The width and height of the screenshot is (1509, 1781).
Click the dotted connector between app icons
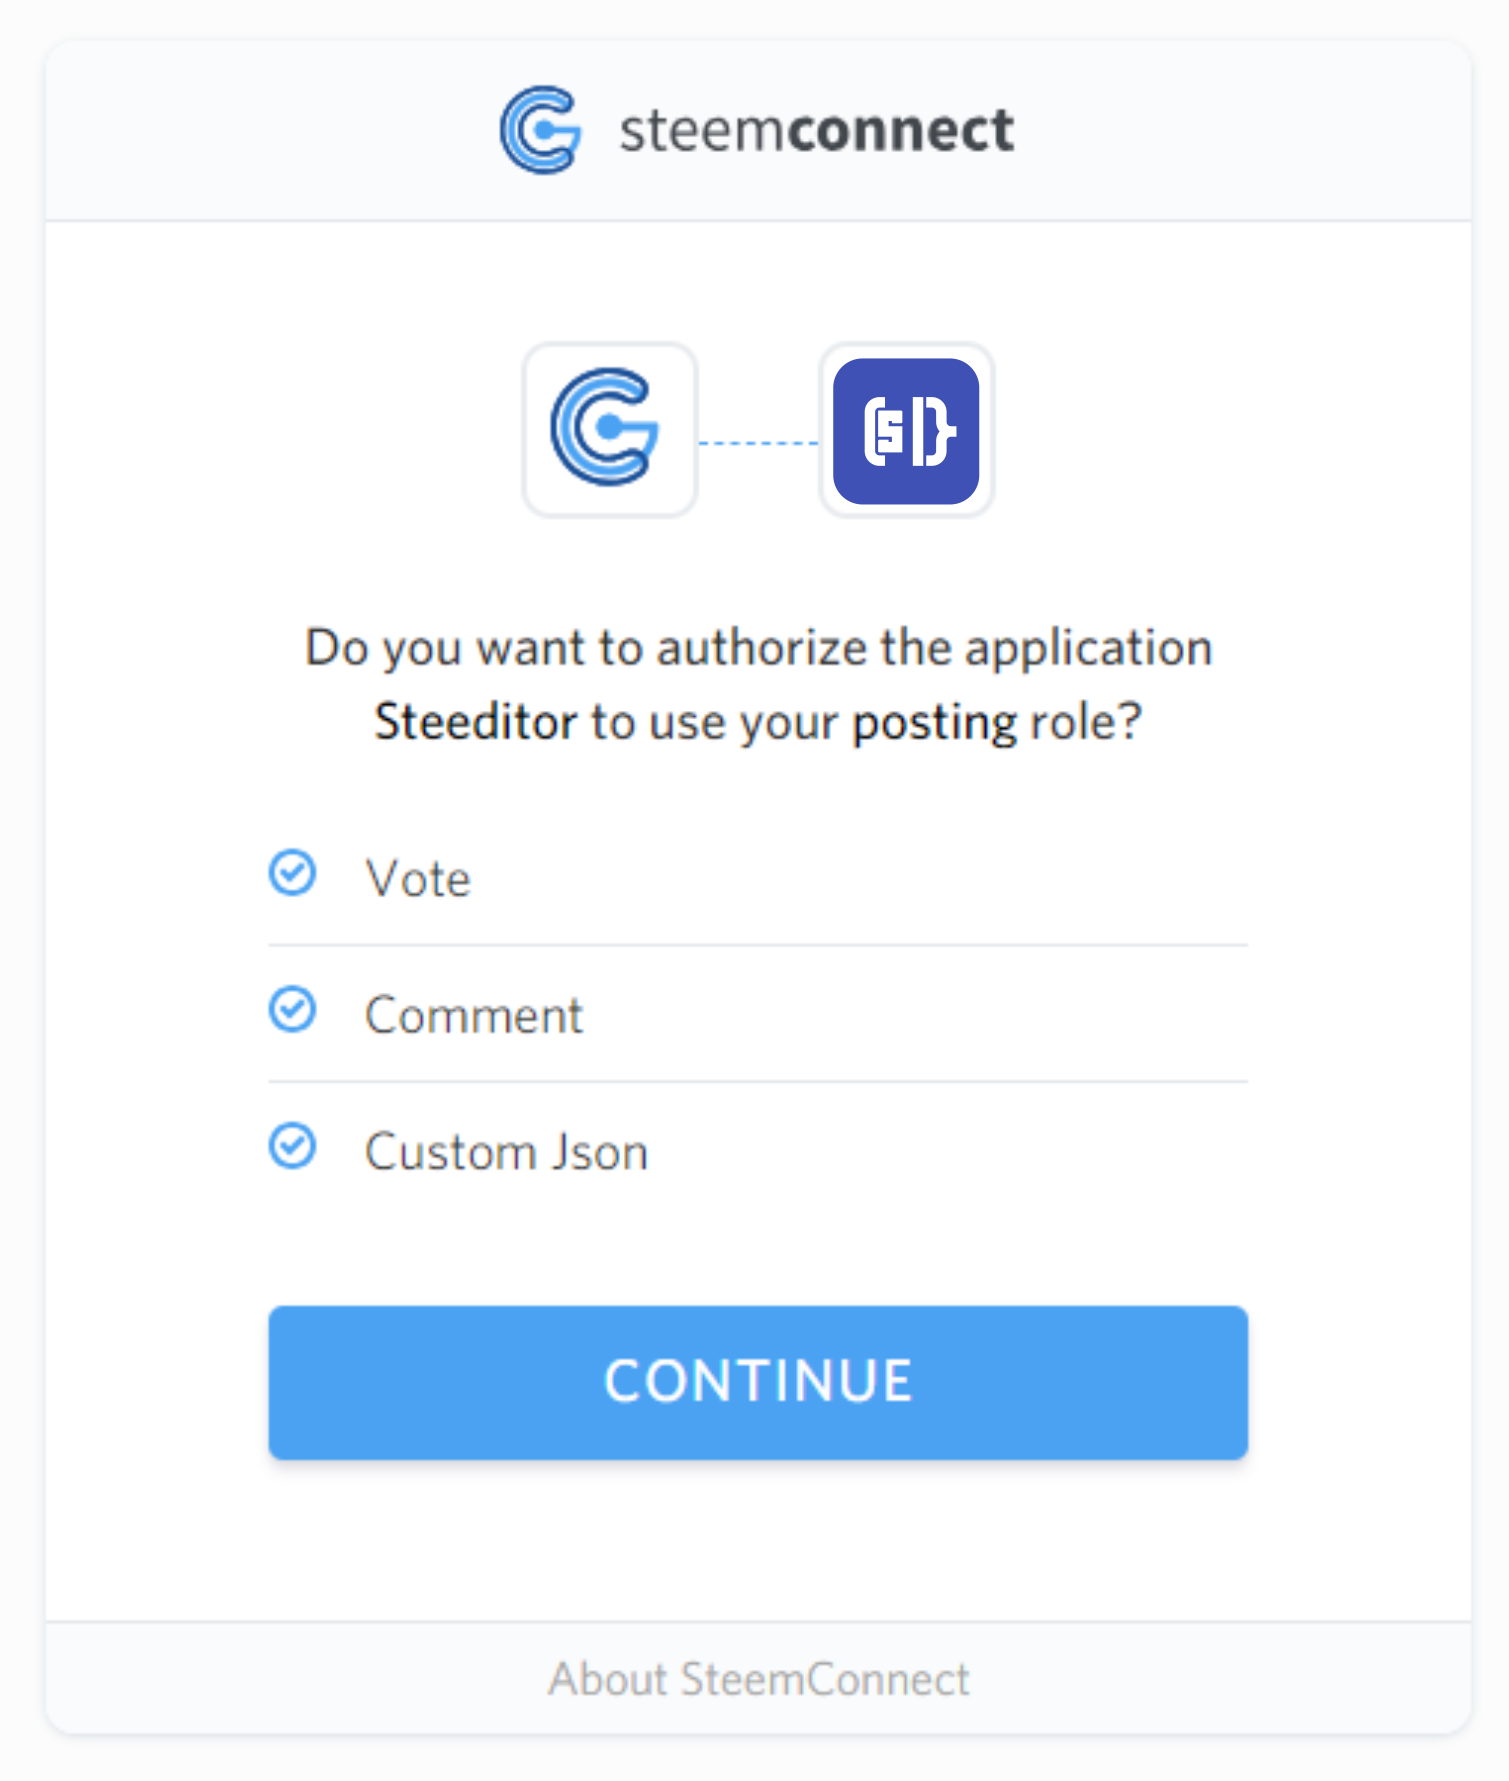point(758,442)
